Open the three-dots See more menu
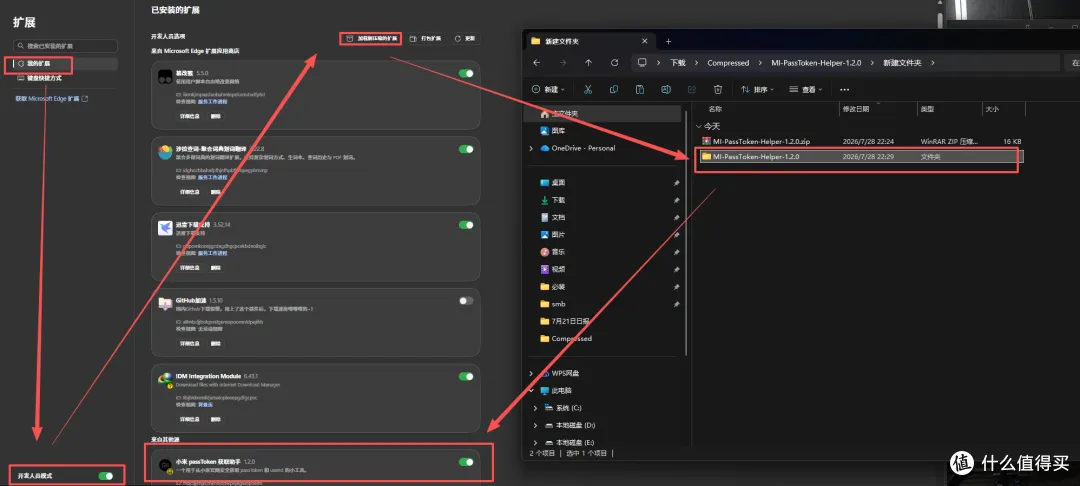Image resolution: width=1080 pixels, height=486 pixels. pyautogui.click(x=844, y=89)
